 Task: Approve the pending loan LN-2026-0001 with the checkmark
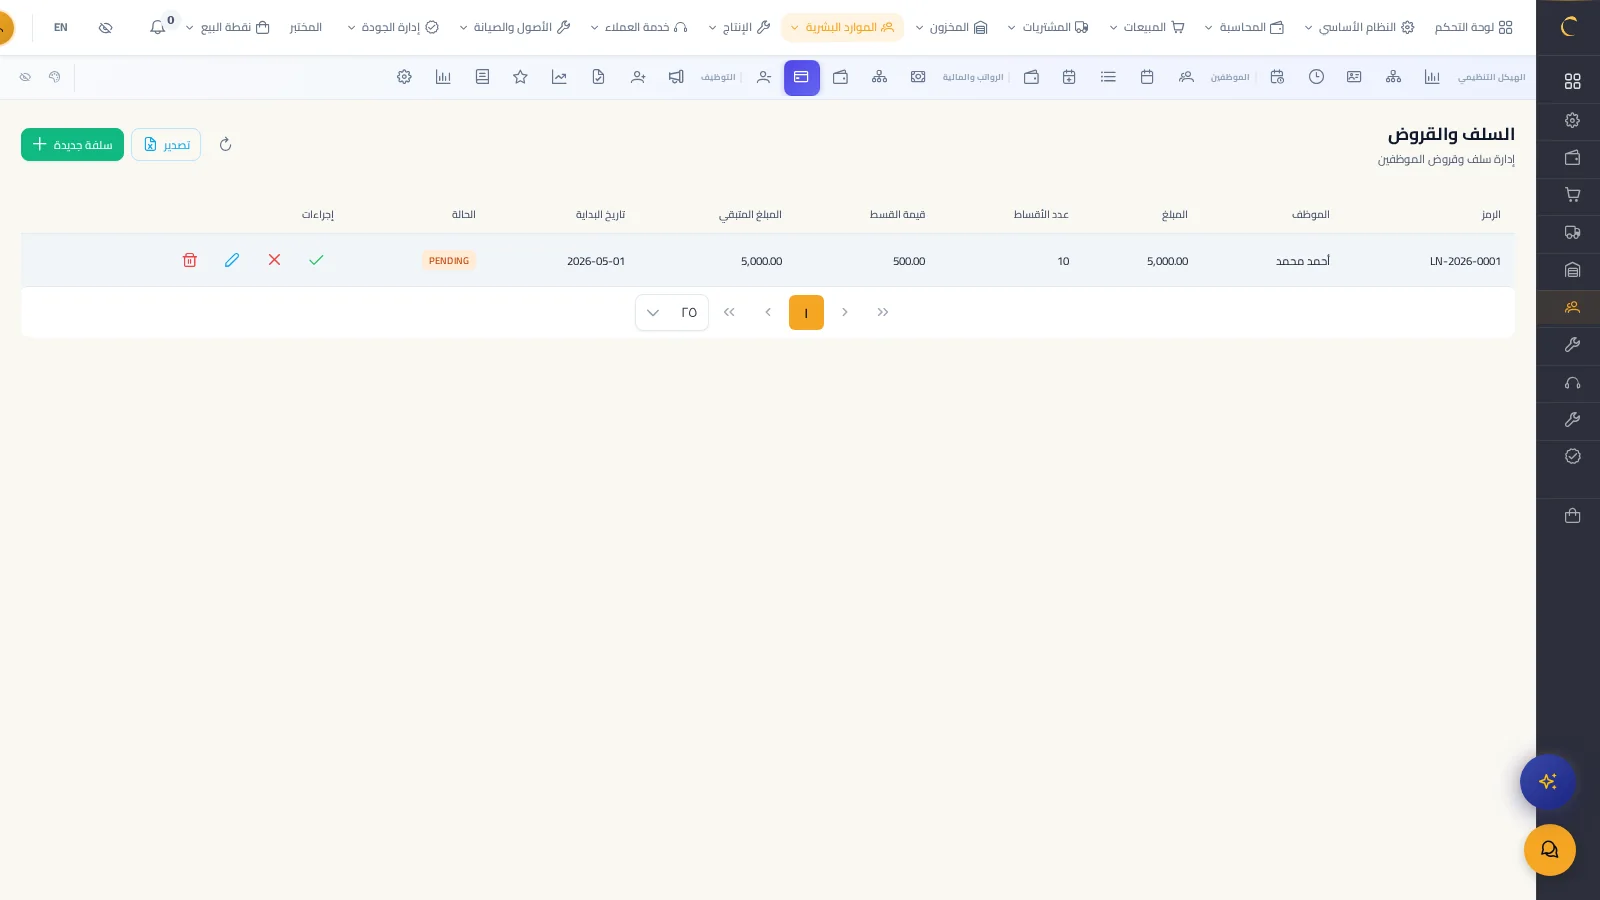(x=316, y=260)
